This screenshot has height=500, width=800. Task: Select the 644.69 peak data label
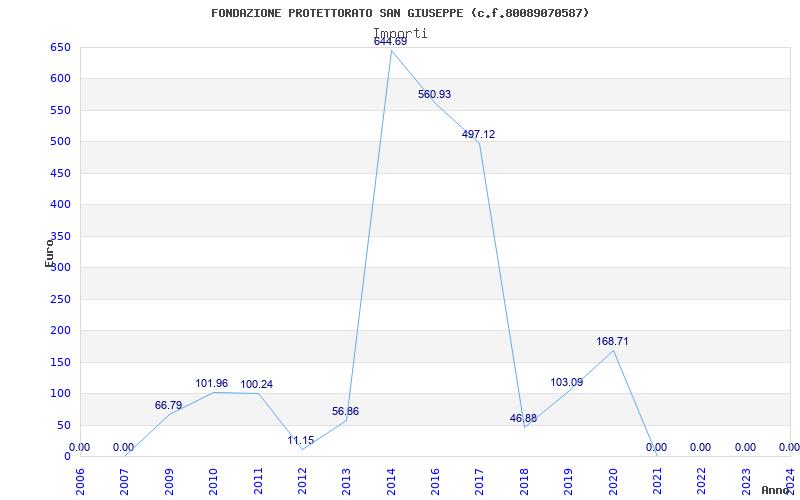click(x=390, y=42)
